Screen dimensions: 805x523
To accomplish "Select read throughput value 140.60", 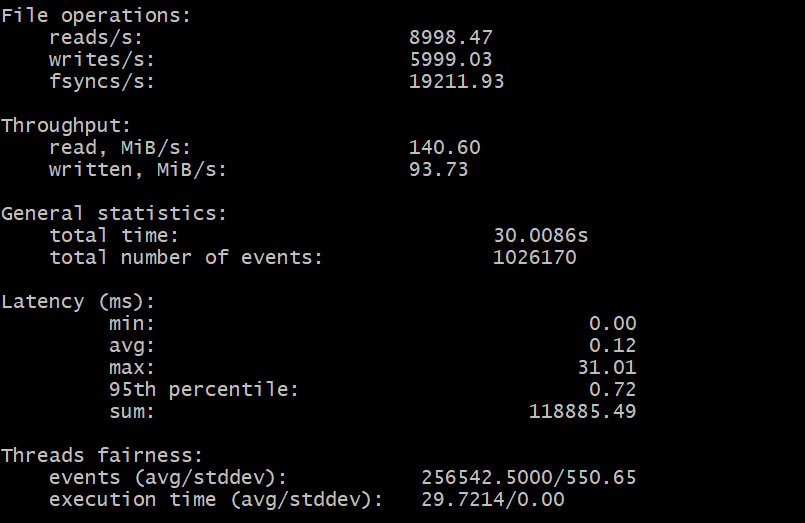I will click(445, 148).
